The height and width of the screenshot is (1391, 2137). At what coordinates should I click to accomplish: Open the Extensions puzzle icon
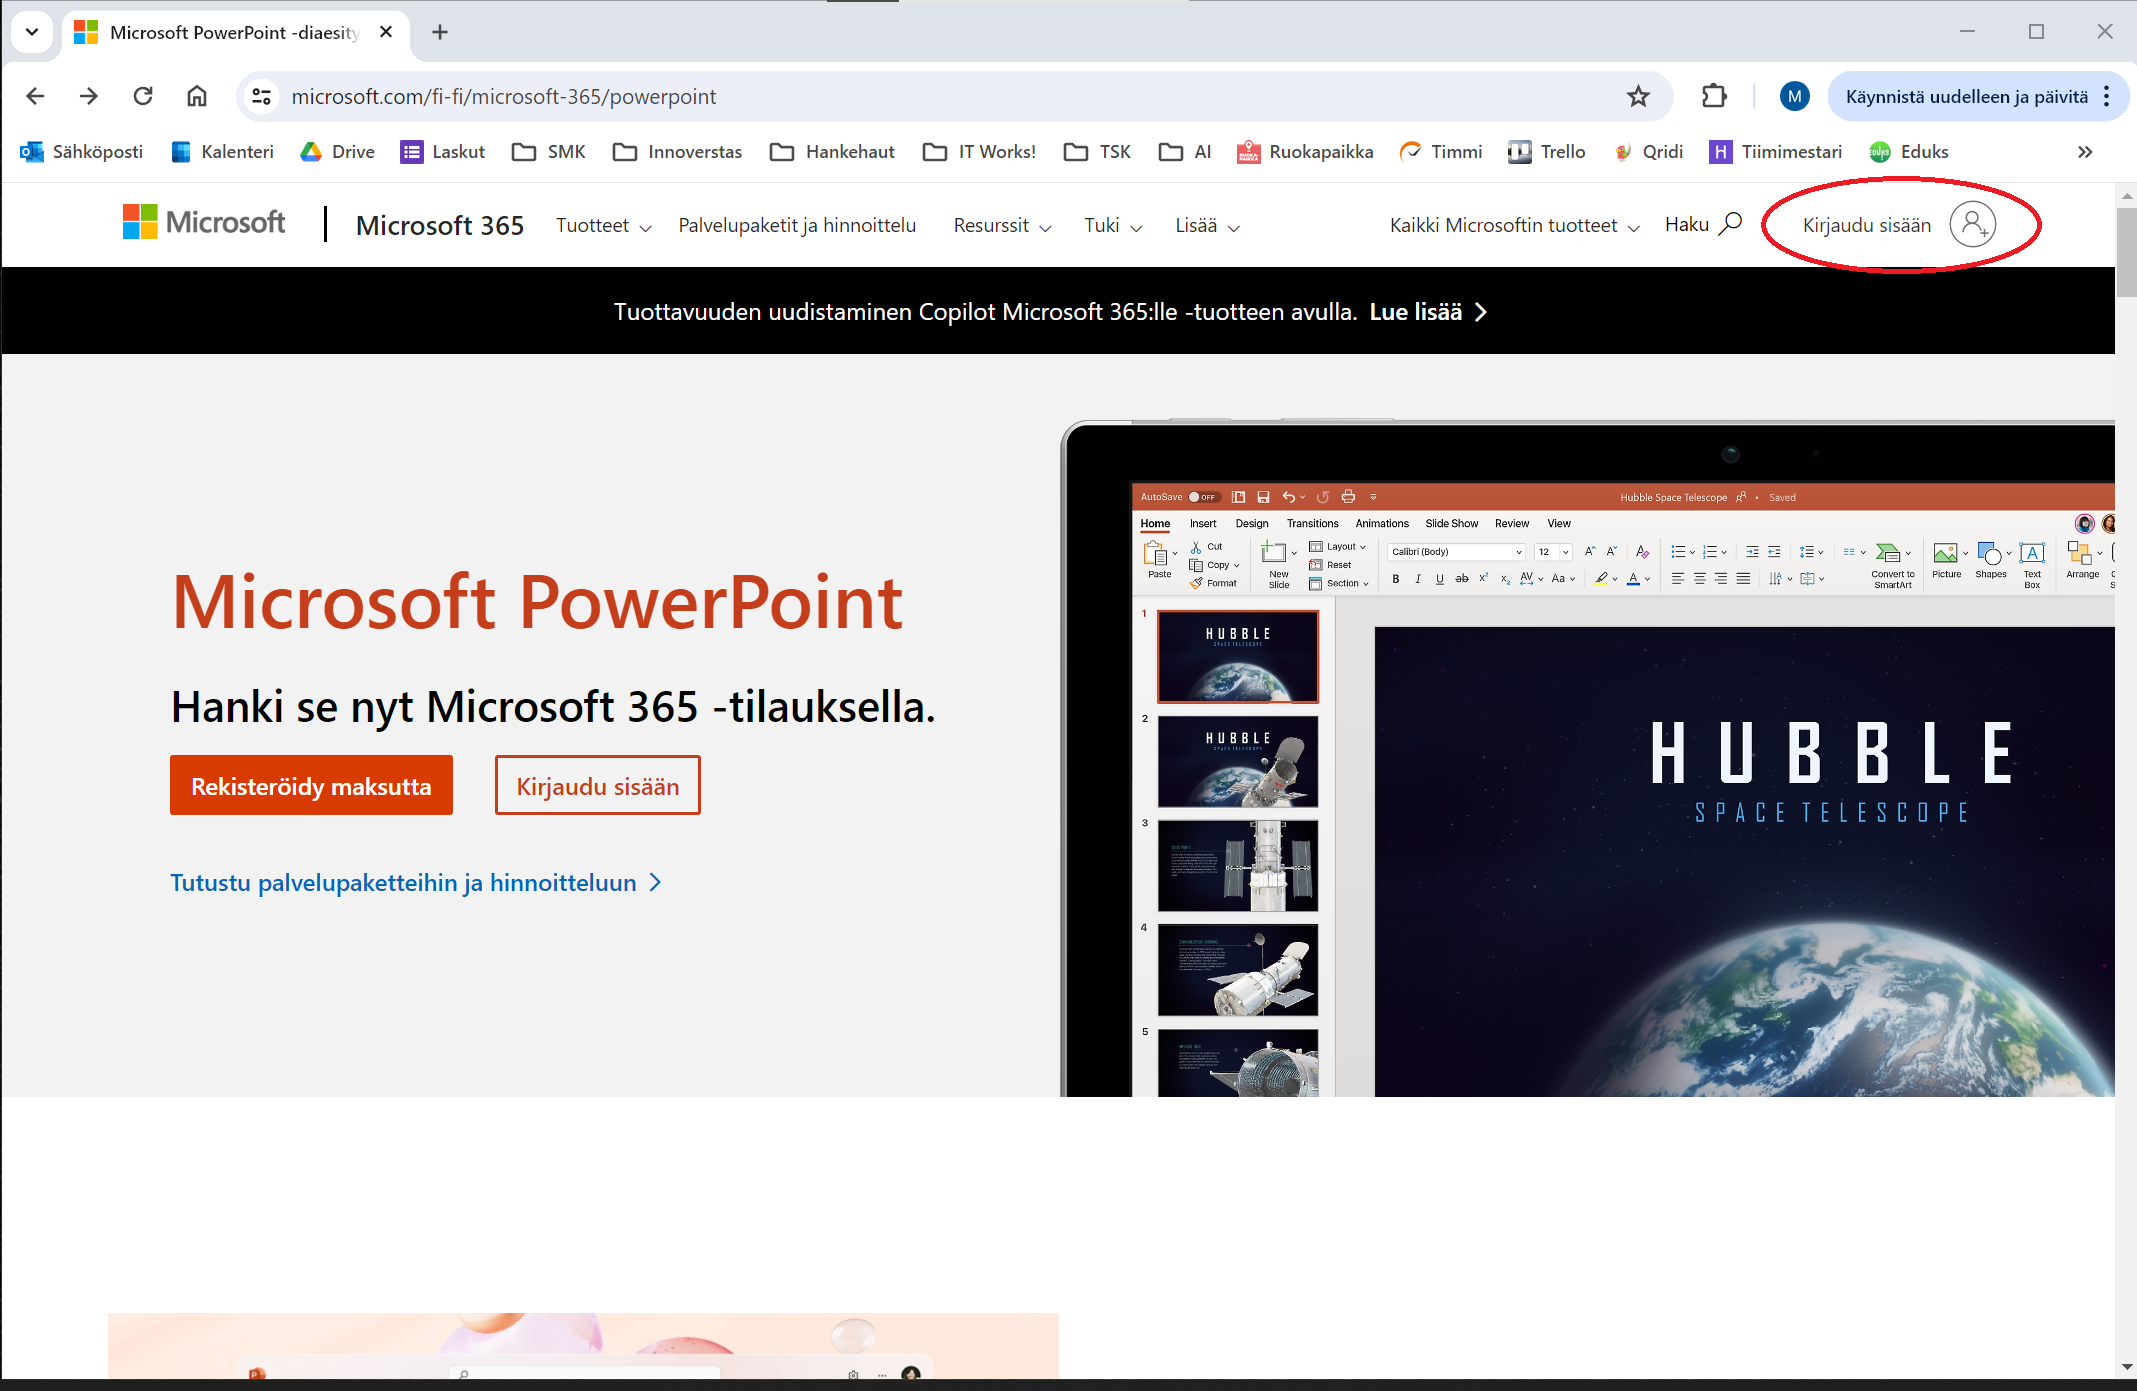click(x=1714, y=96)
